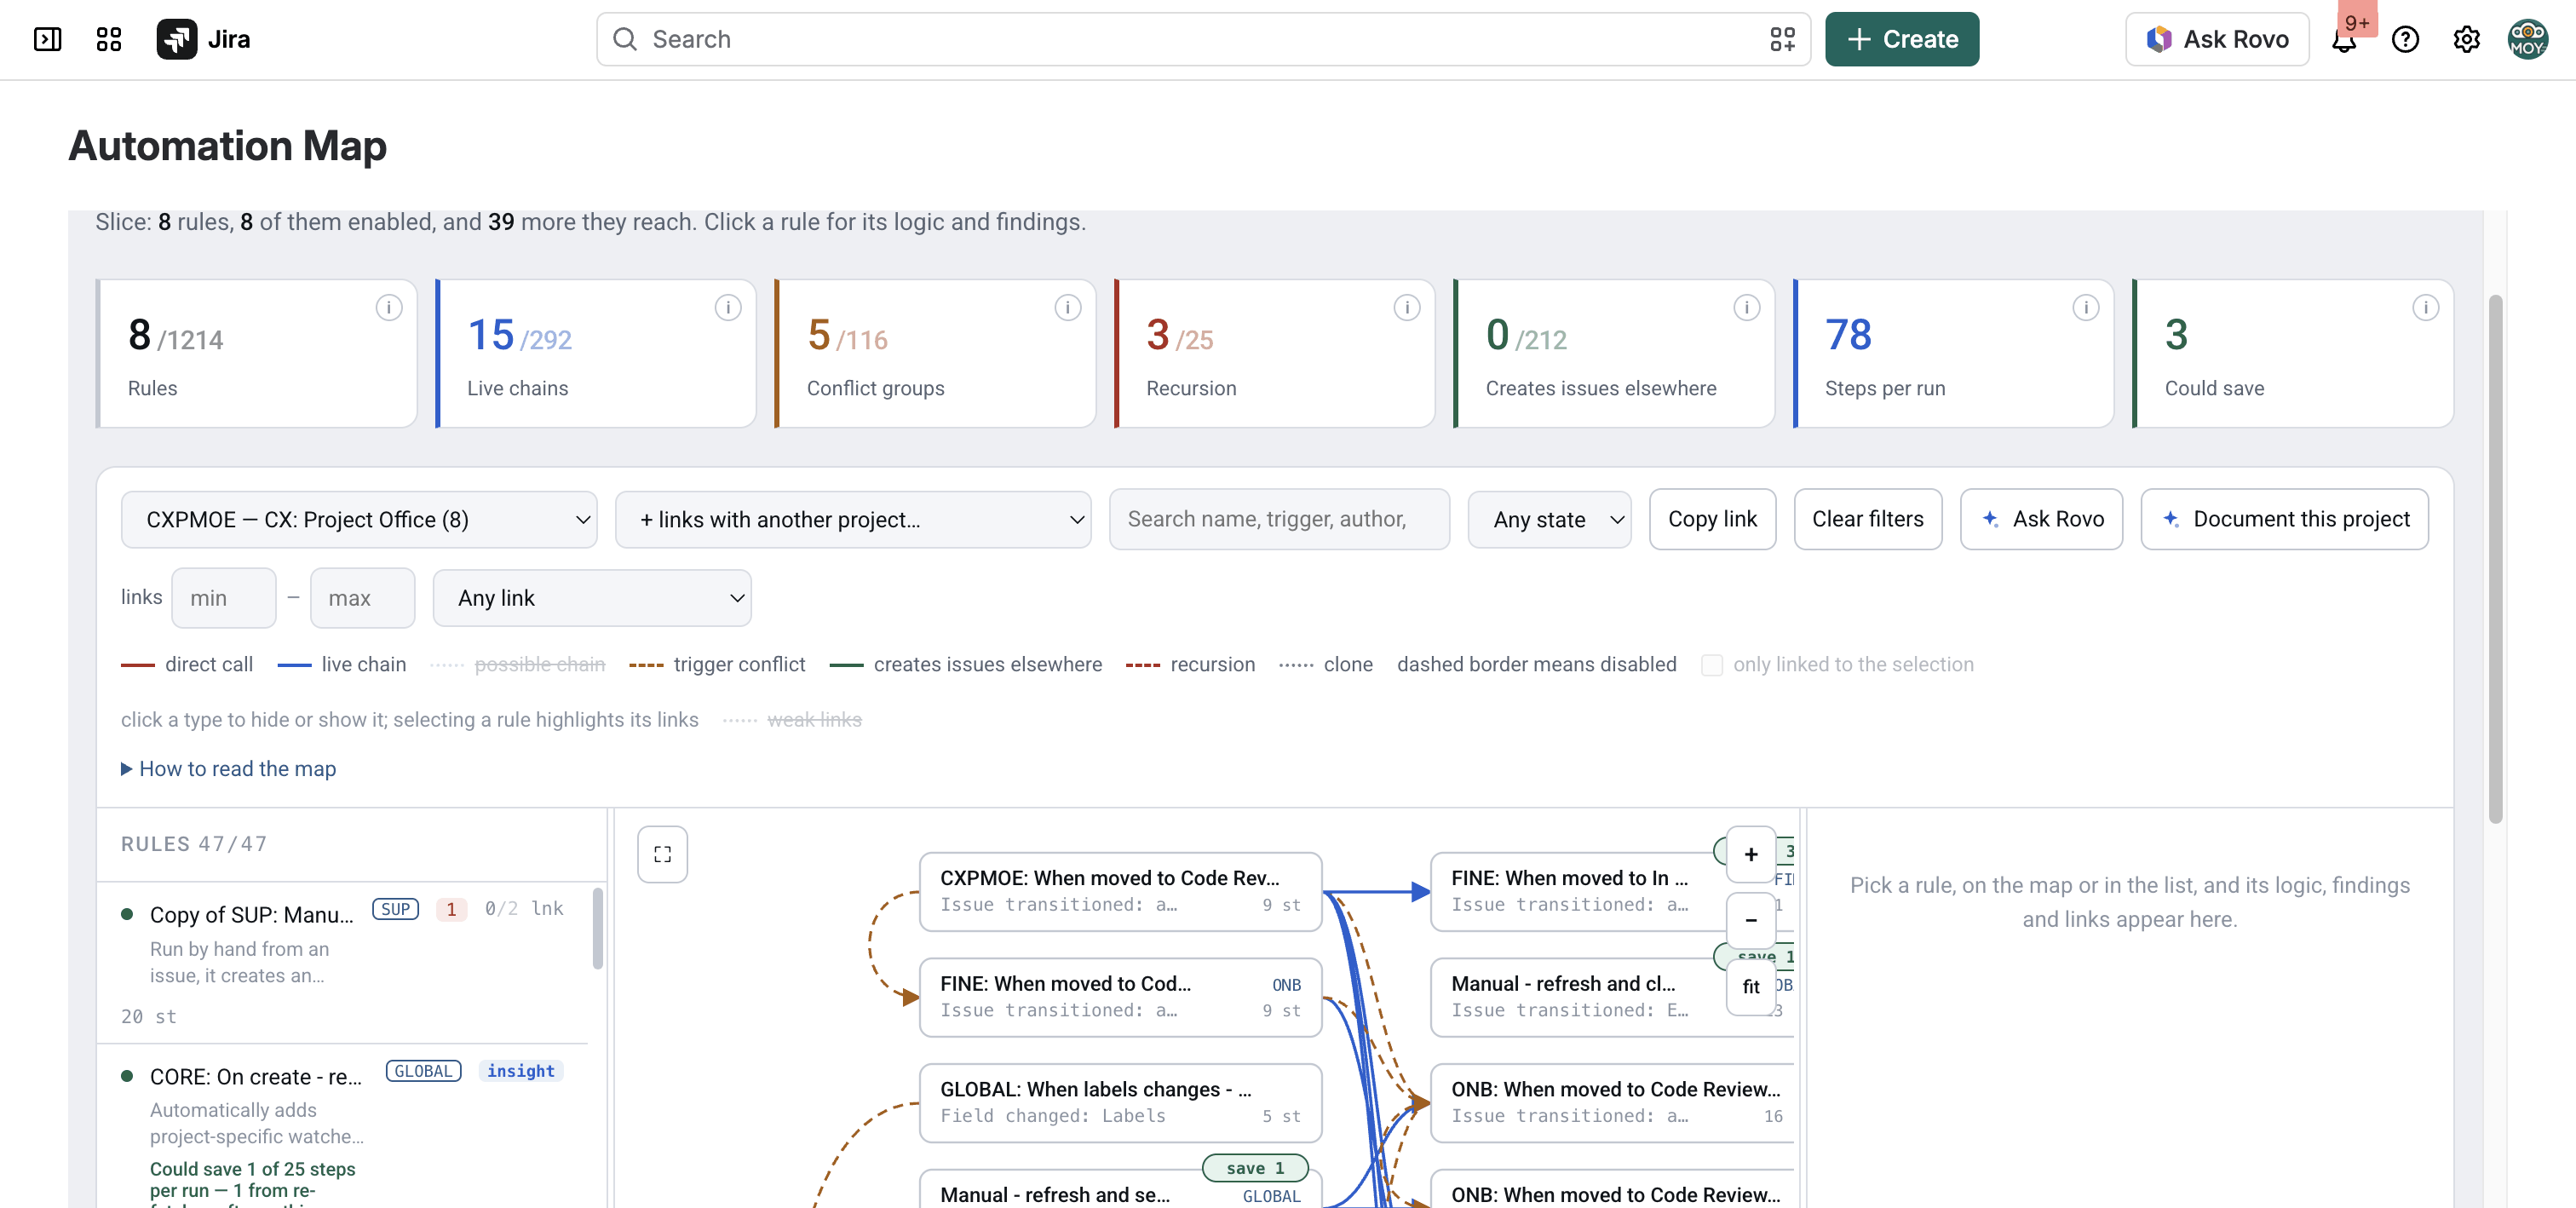Select GLOBAL: When labels changes node

tap(1120, 1102)
